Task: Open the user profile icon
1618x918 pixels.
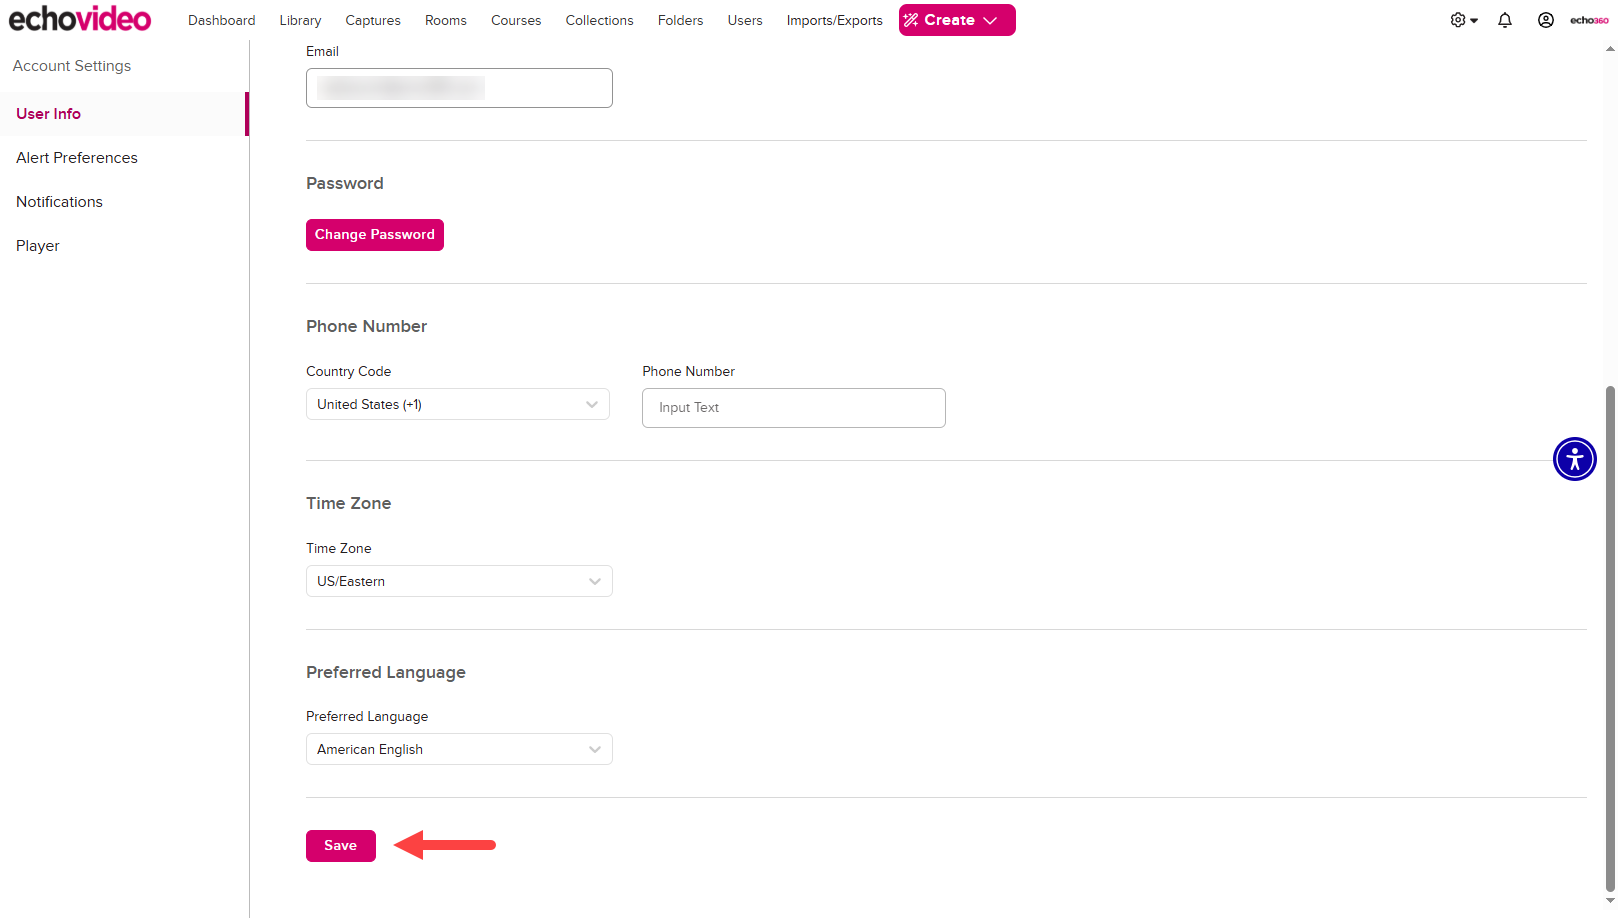Action: 1545,20
